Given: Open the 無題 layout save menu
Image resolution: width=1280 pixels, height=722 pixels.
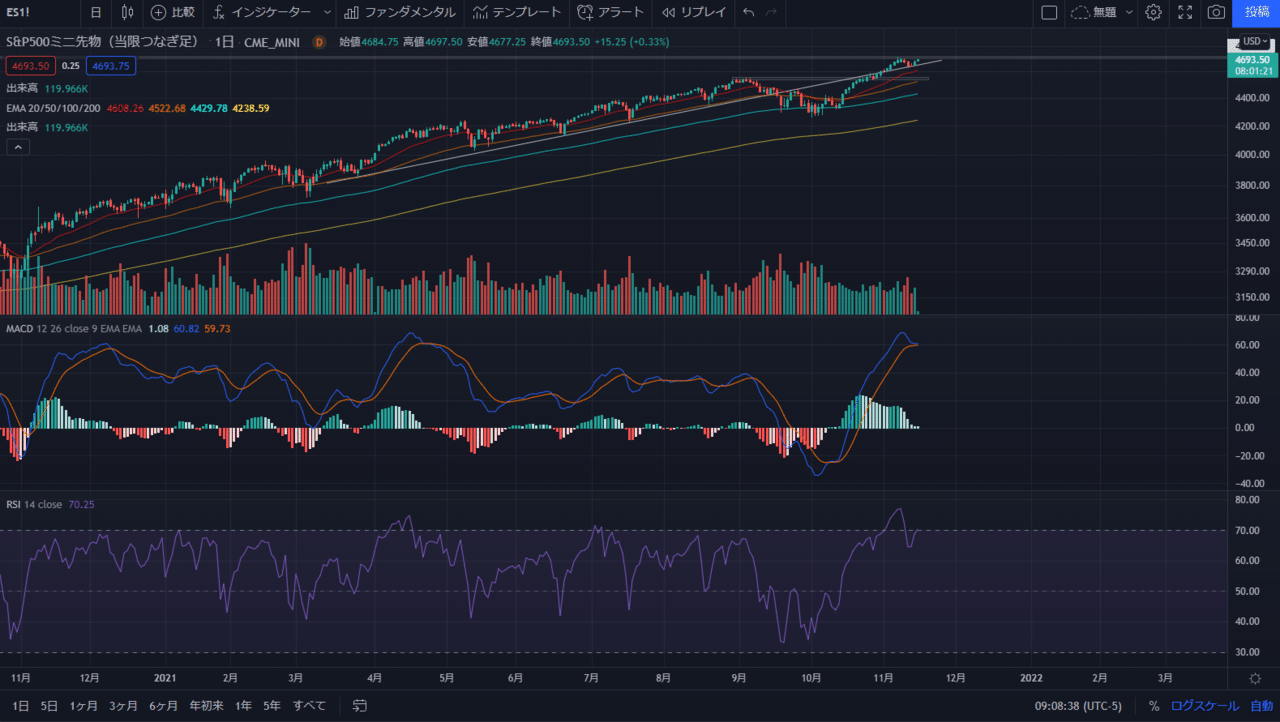Looking at the screenshot, I should tap(1102, 12).
